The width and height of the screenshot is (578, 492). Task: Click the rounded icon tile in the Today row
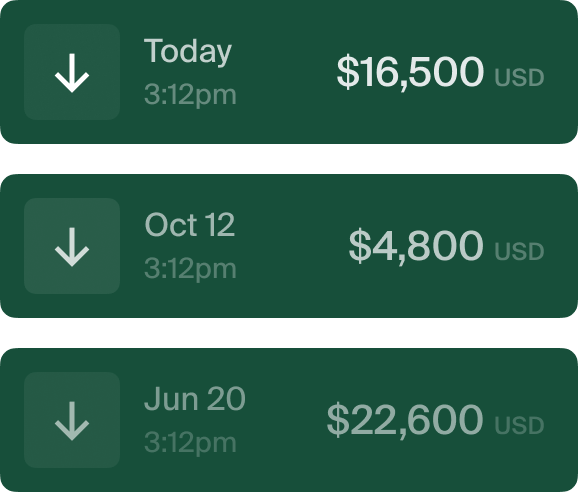(72, 72)
